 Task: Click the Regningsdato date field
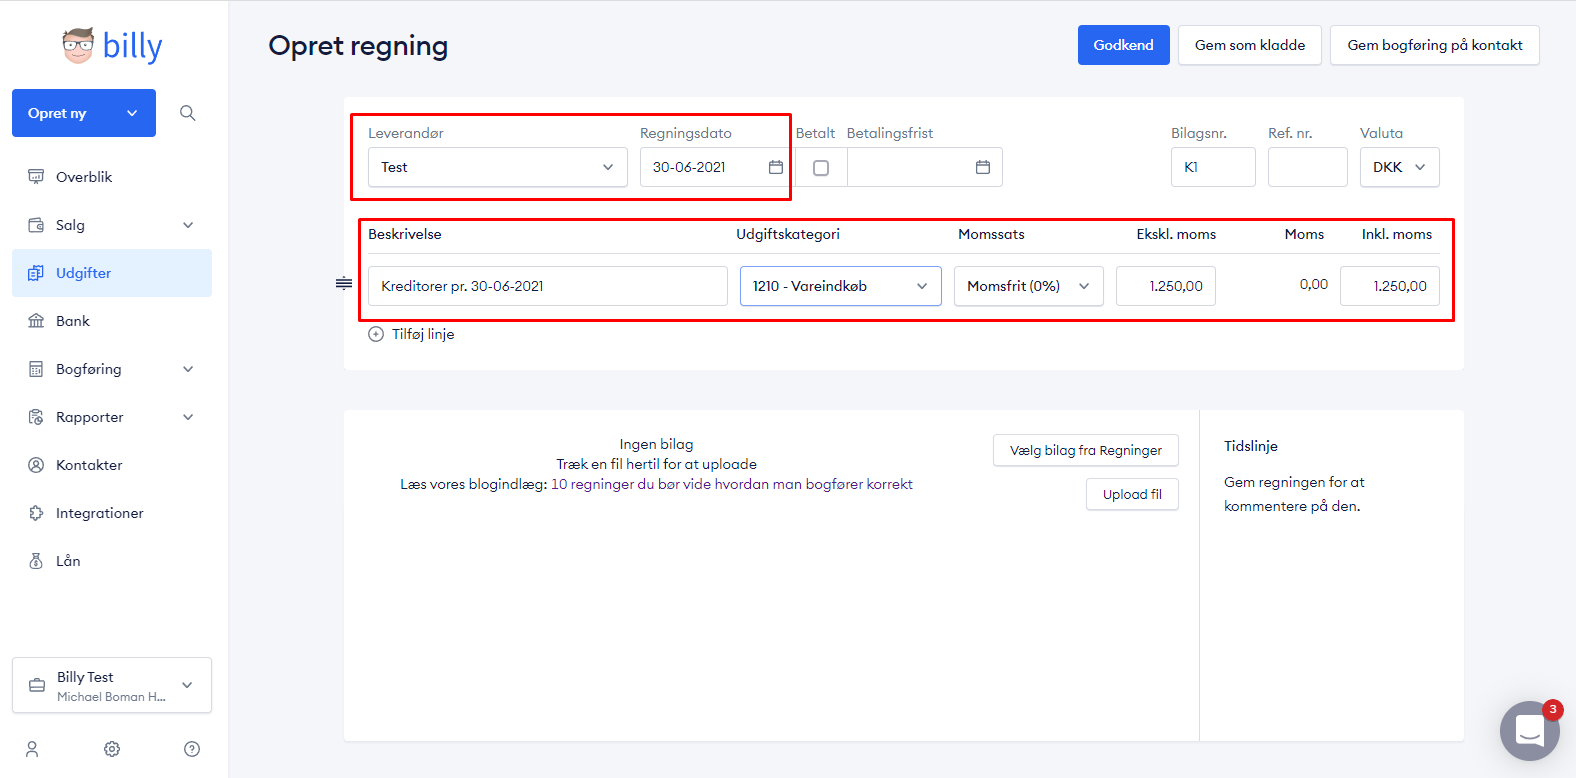pyautogui.click(x=715, y=167)
